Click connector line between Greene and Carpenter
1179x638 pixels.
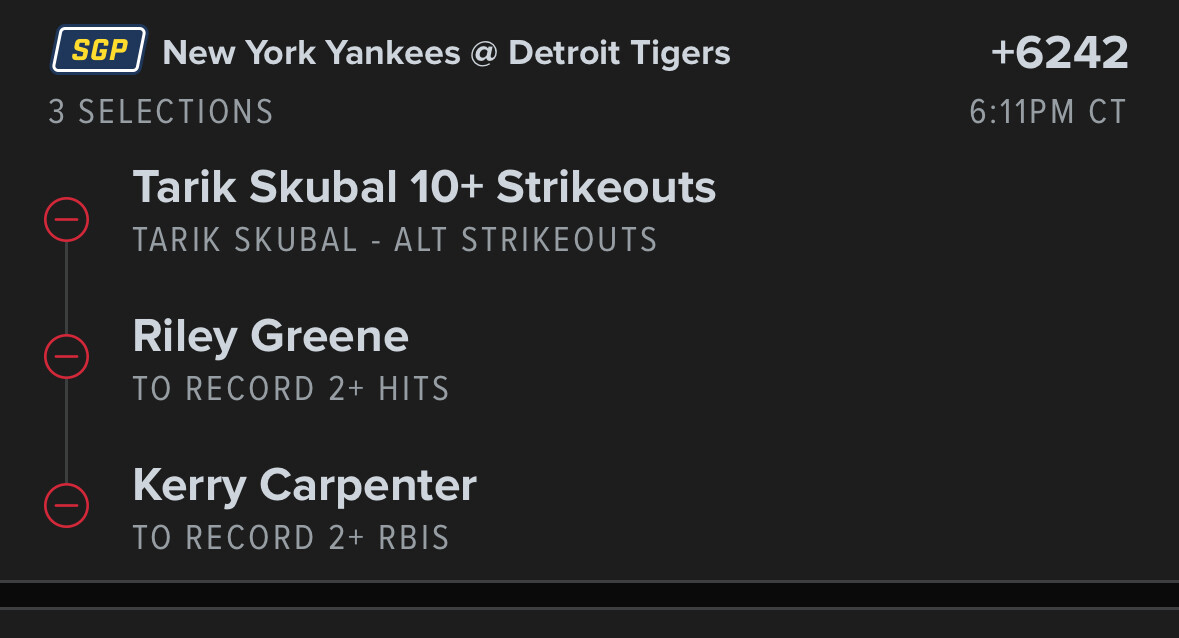[67, 430]
